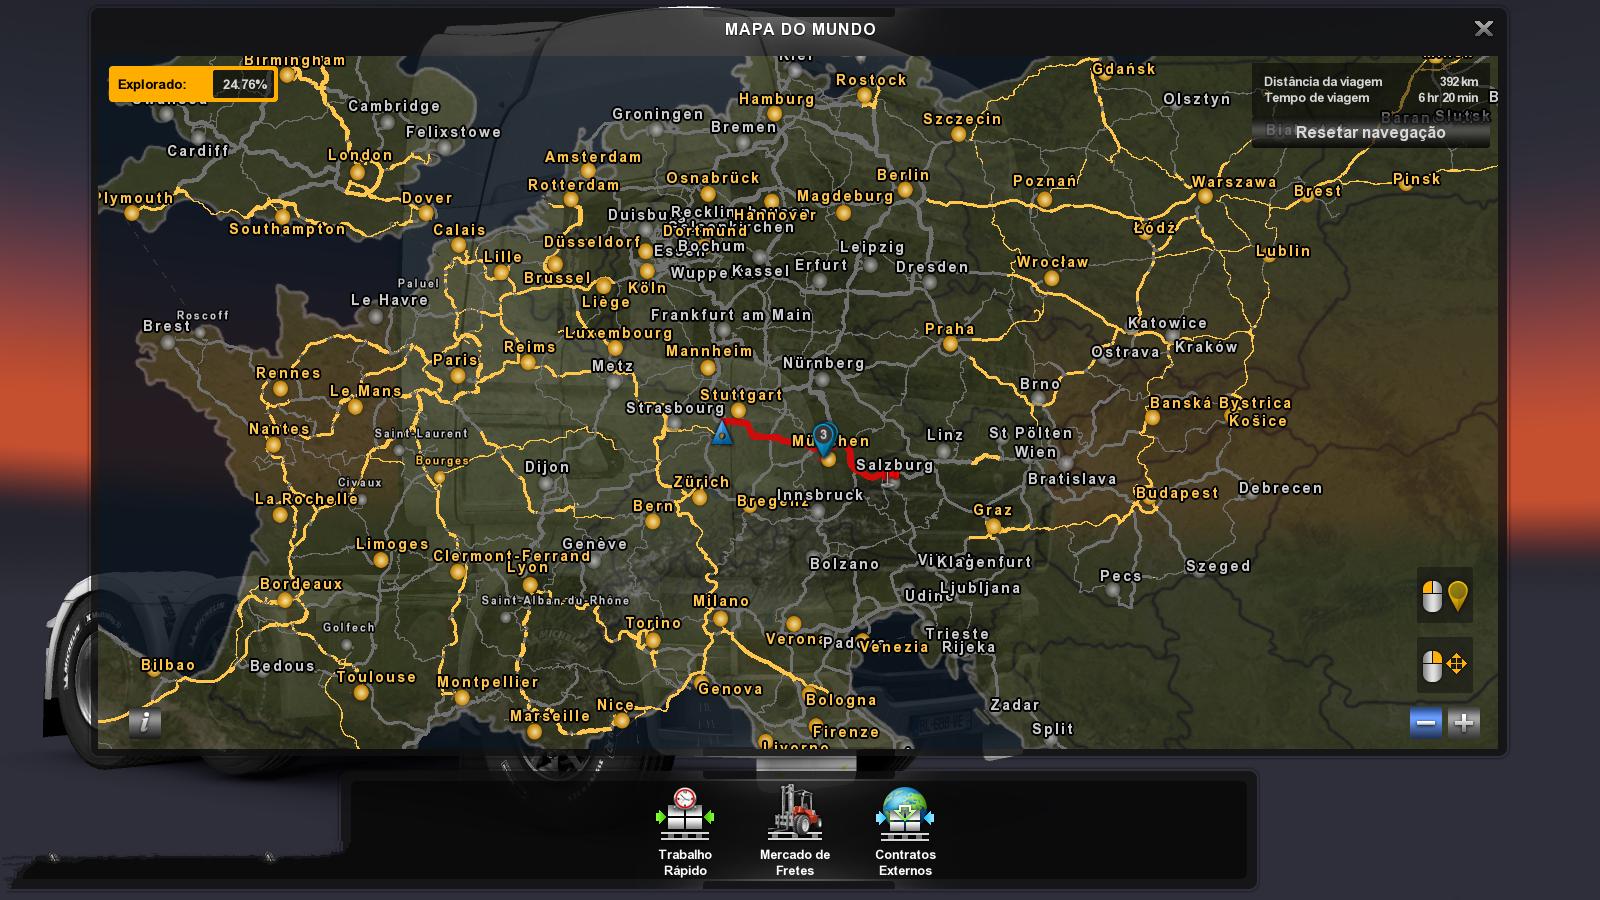
Task: Click the Explorado percentage indicator
Action: [x=193, y=85]
